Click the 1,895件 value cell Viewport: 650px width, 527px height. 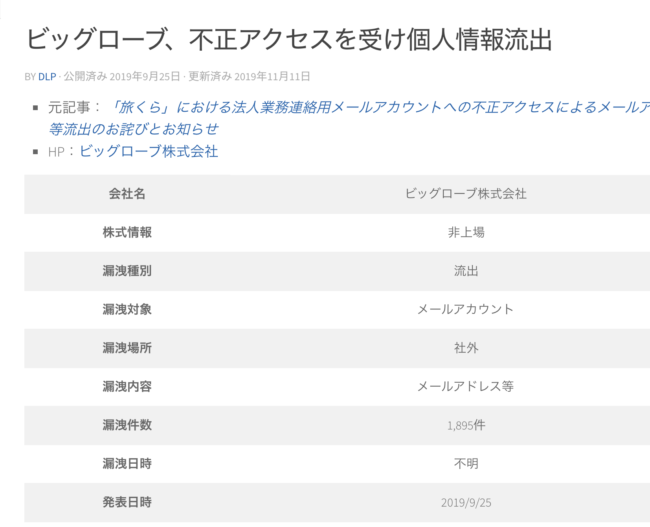tap(466, 425)
